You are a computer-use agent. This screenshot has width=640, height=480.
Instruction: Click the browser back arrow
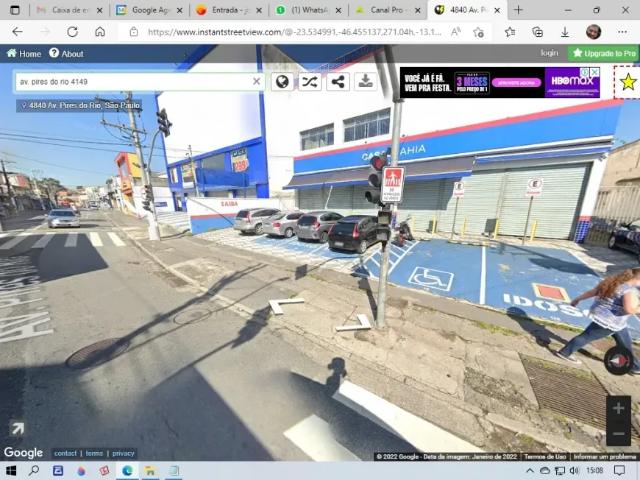[17, 31]
